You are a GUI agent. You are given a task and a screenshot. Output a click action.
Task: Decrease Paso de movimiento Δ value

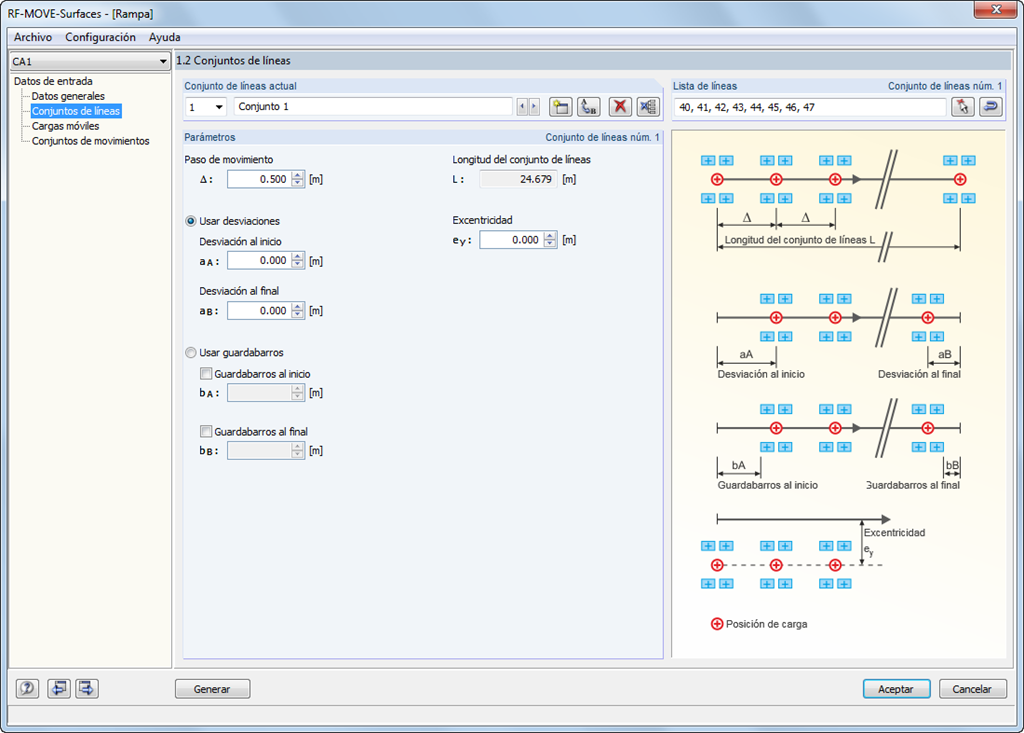point(298,183)
